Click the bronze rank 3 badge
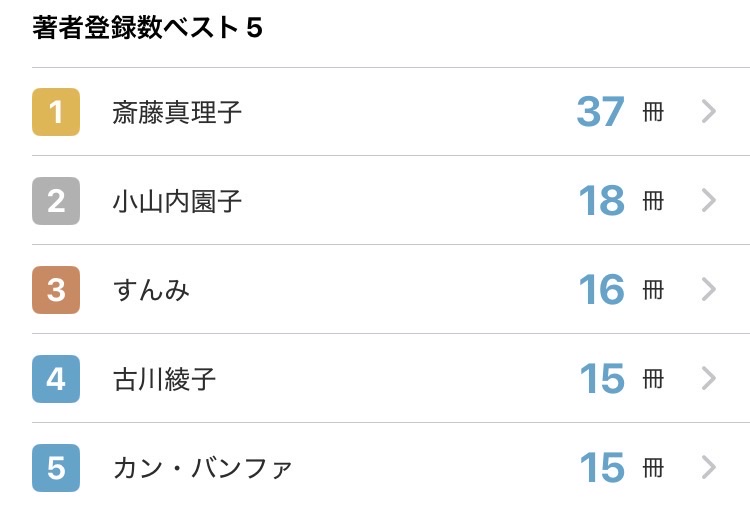Viewport: 750px width, 510px height. click(x=56, y=290)
